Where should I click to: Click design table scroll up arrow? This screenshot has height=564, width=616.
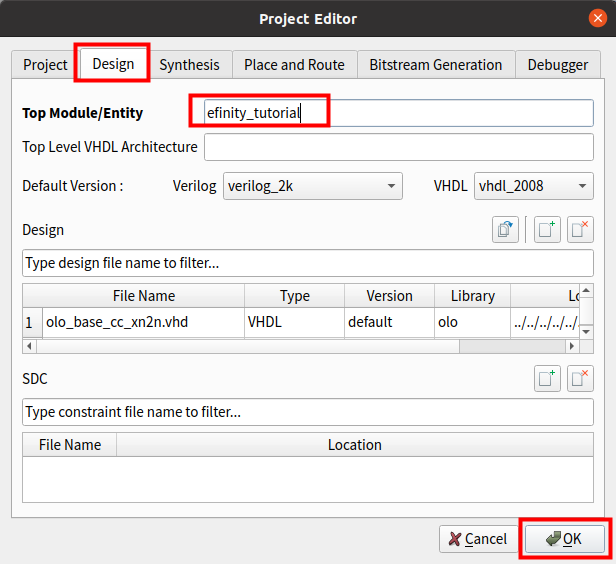click(586, 291)
